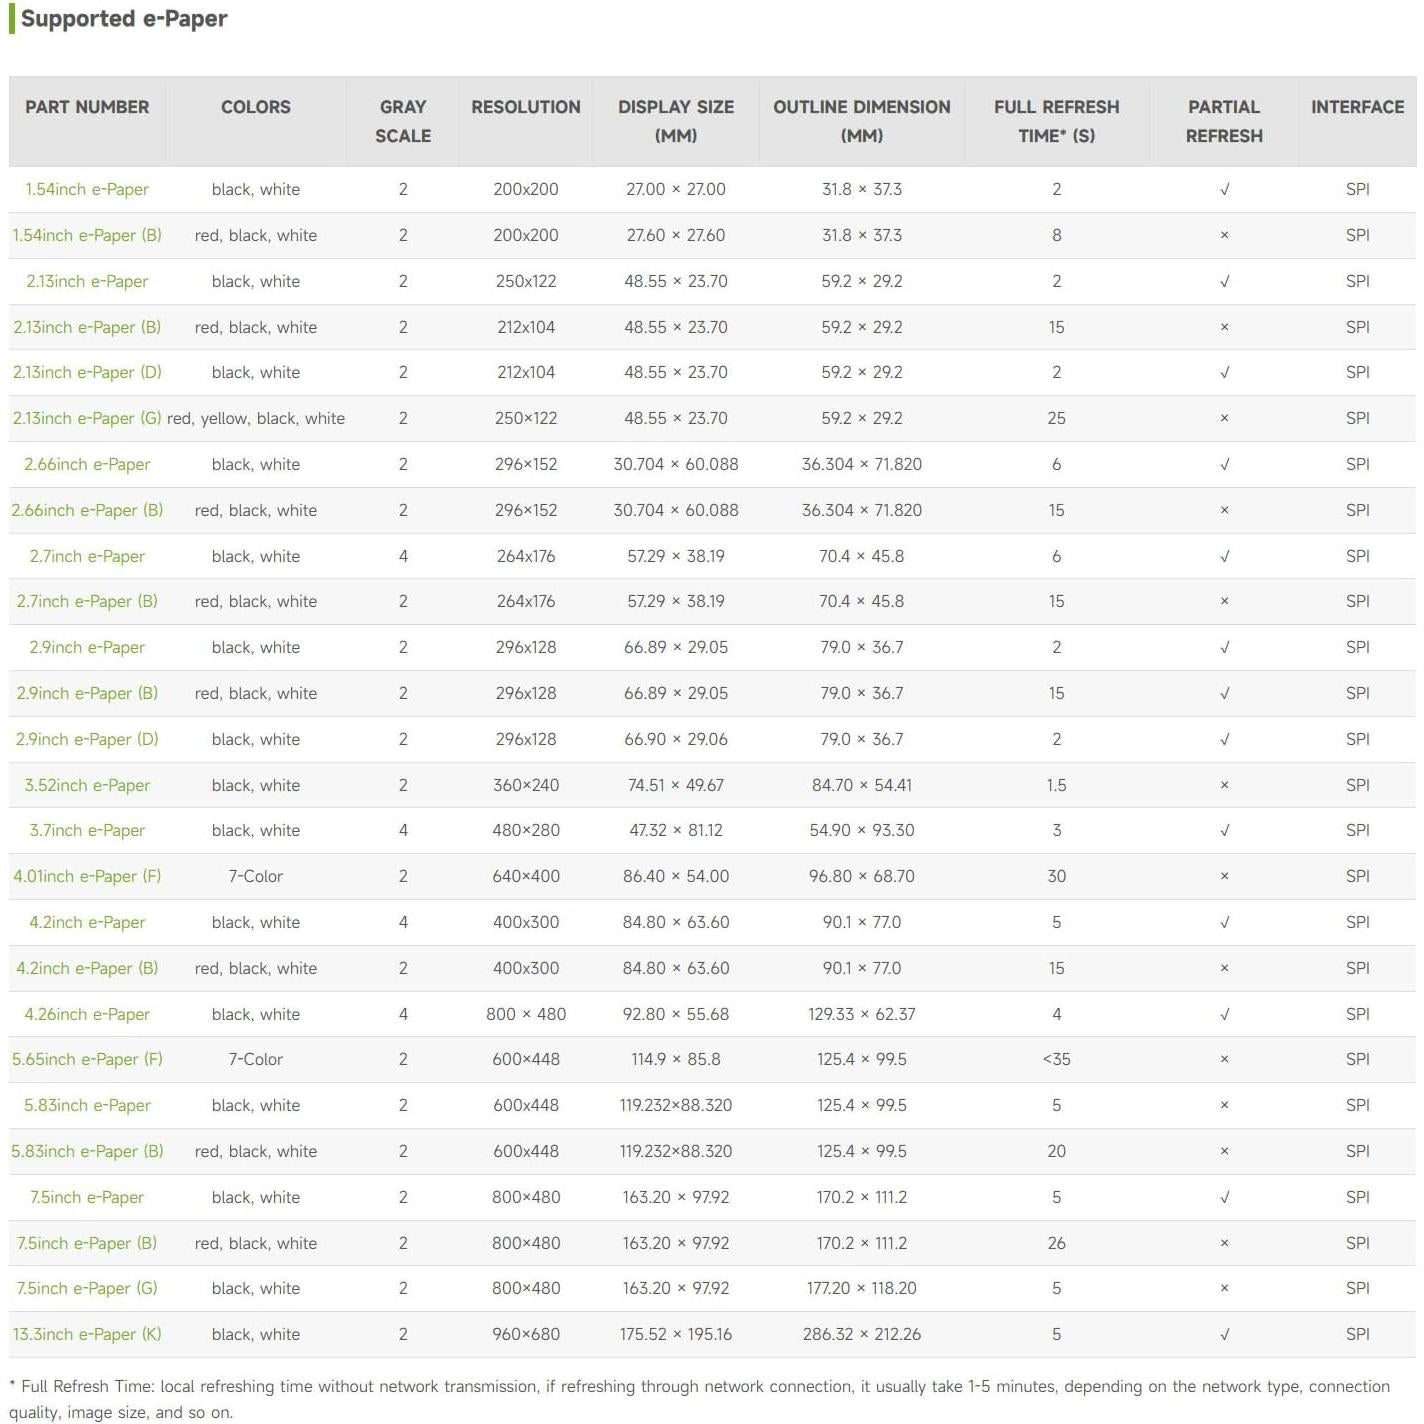Click the INTERFACE column header

(x=1357, y=107)
